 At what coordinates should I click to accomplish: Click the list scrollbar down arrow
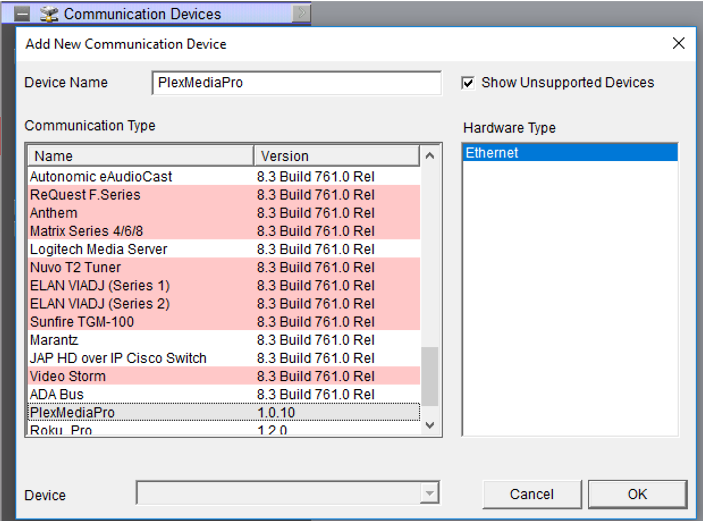pyautogui.click(x=430, y=425)
